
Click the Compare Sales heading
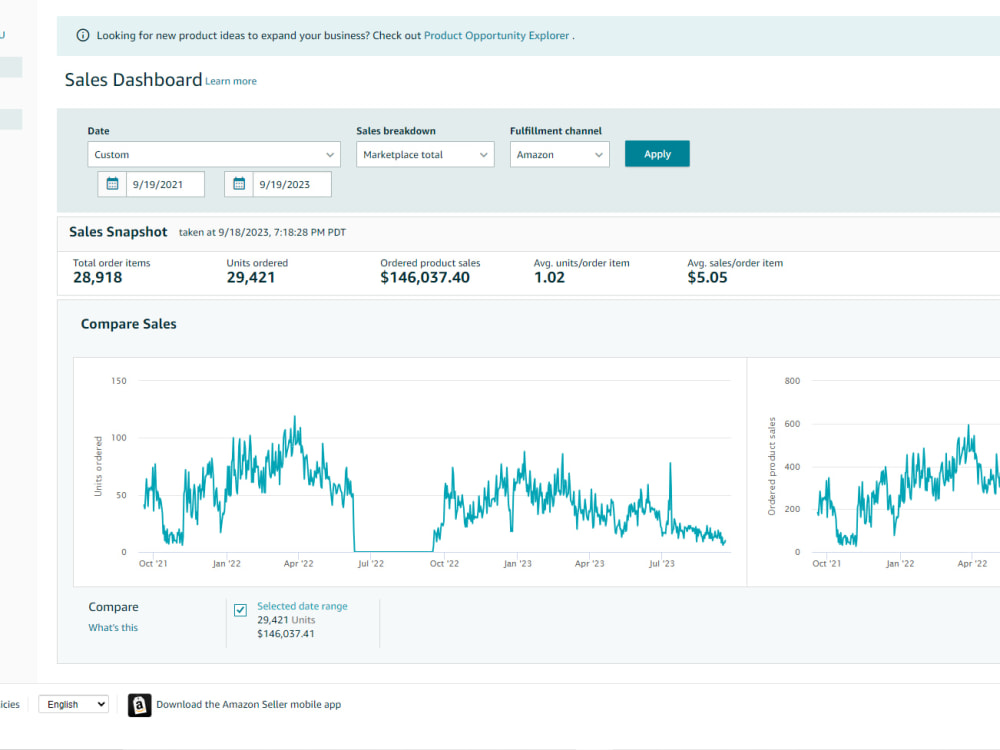tap(128, 324)
